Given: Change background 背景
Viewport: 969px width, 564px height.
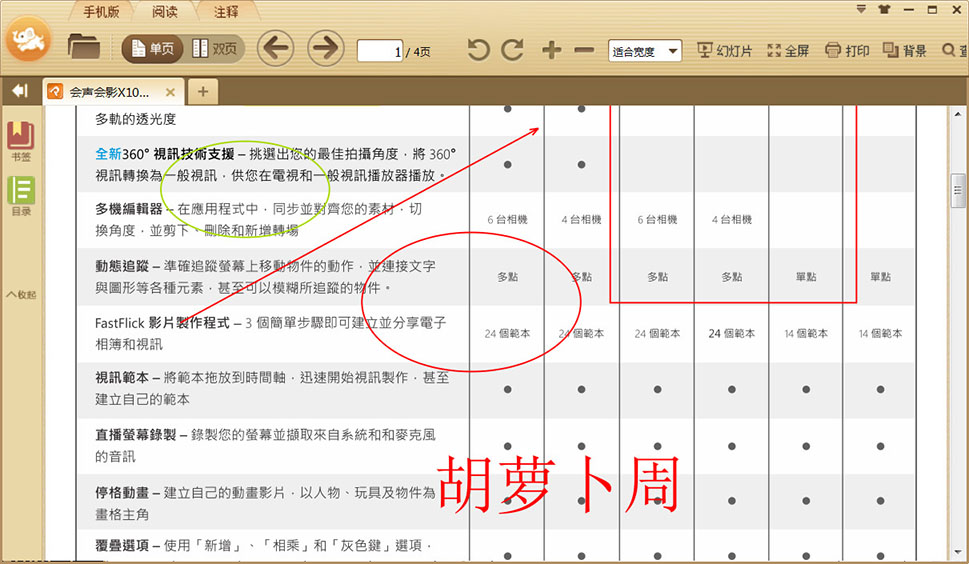Looking at the screenshot, I should point(905,51).
